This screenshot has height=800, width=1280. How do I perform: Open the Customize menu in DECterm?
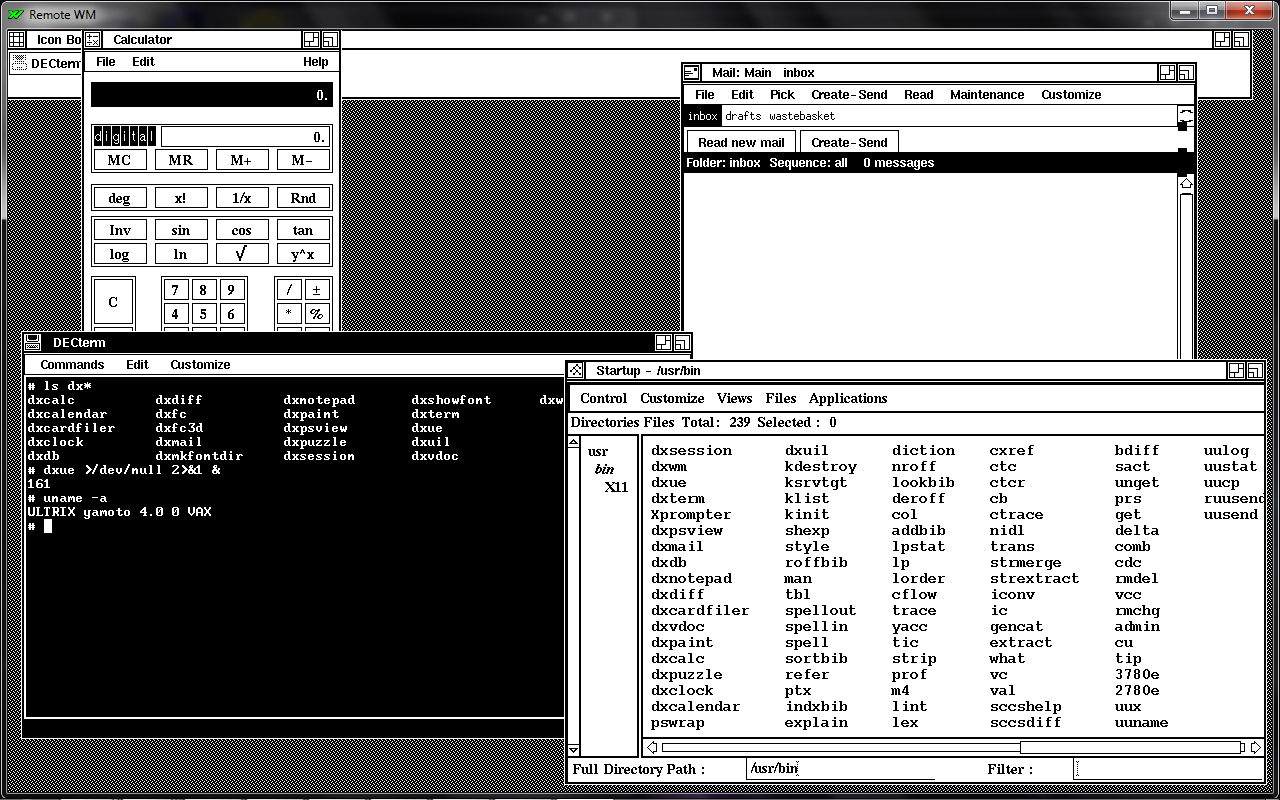coord(200,365)
